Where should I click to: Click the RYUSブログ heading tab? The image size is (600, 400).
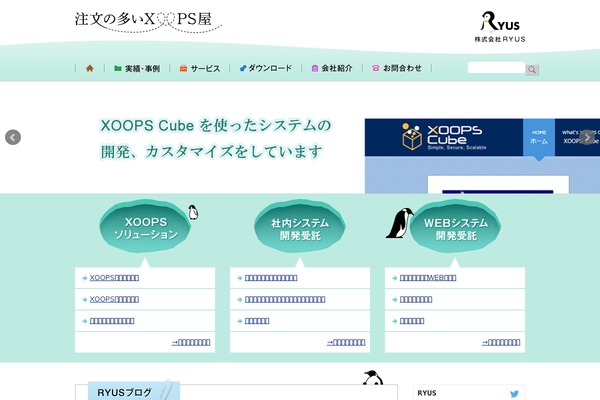coord(134,391)
